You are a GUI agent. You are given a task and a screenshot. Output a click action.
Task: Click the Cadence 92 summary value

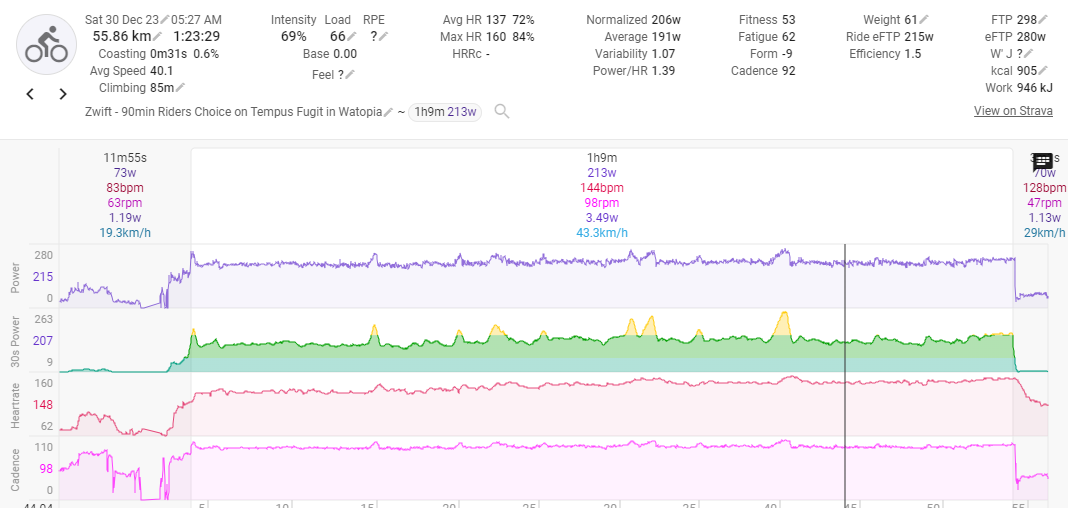(789, 71)
